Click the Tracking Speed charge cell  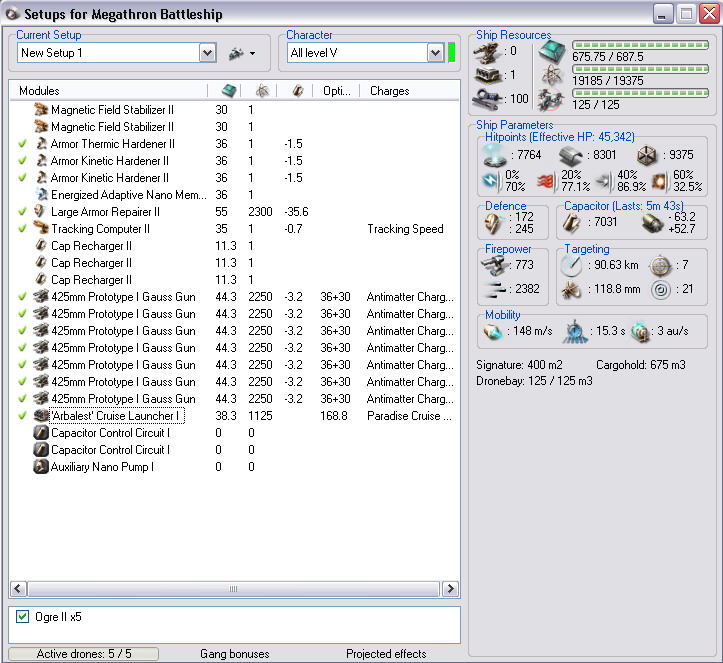pyautogui.click(x=405, y=229)
